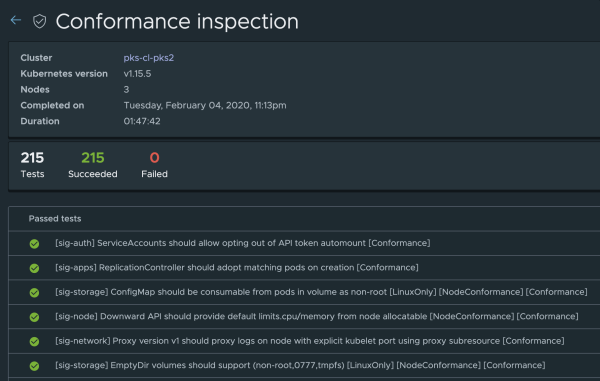Click green check icon for Downward API test
The height and width of the screenshot is (381, 600).
[34, 317]
